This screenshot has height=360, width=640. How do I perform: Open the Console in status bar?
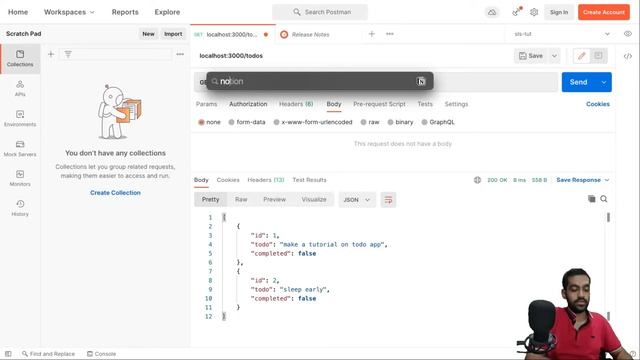coord(102,354)
